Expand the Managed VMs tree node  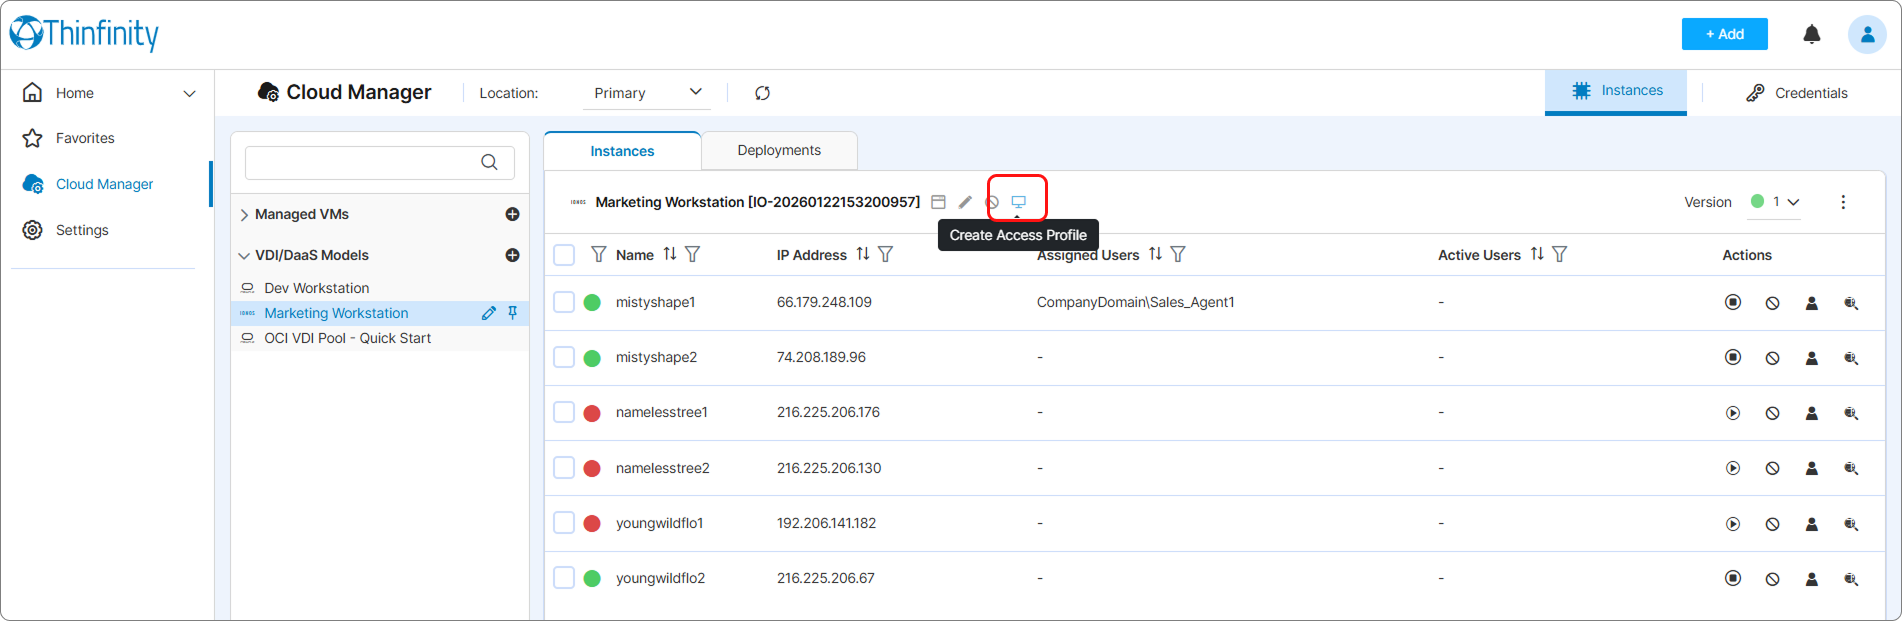[244, 215]
